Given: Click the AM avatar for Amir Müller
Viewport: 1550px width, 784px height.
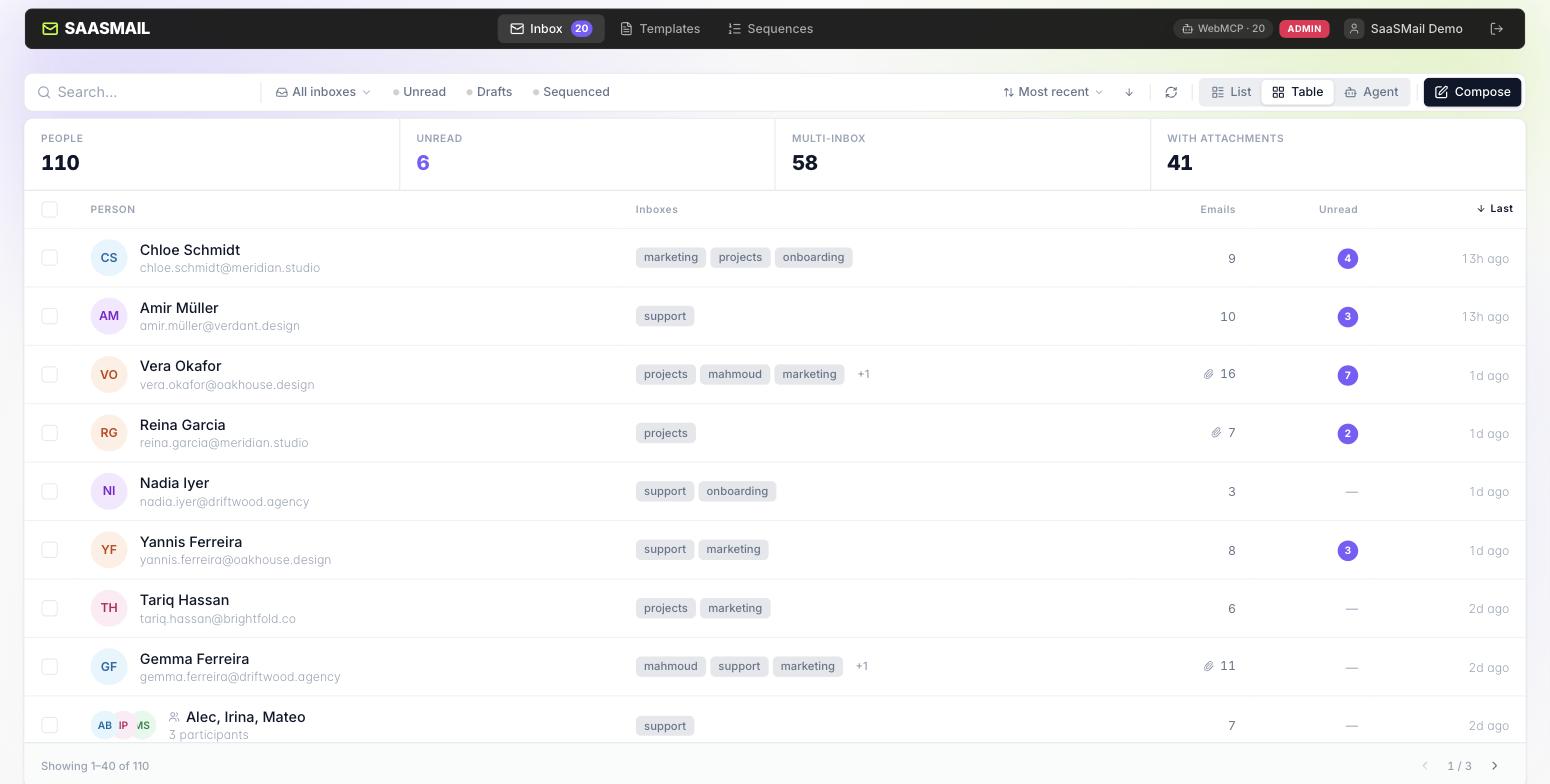Looking at the screenshot, I should coord(109,316).
